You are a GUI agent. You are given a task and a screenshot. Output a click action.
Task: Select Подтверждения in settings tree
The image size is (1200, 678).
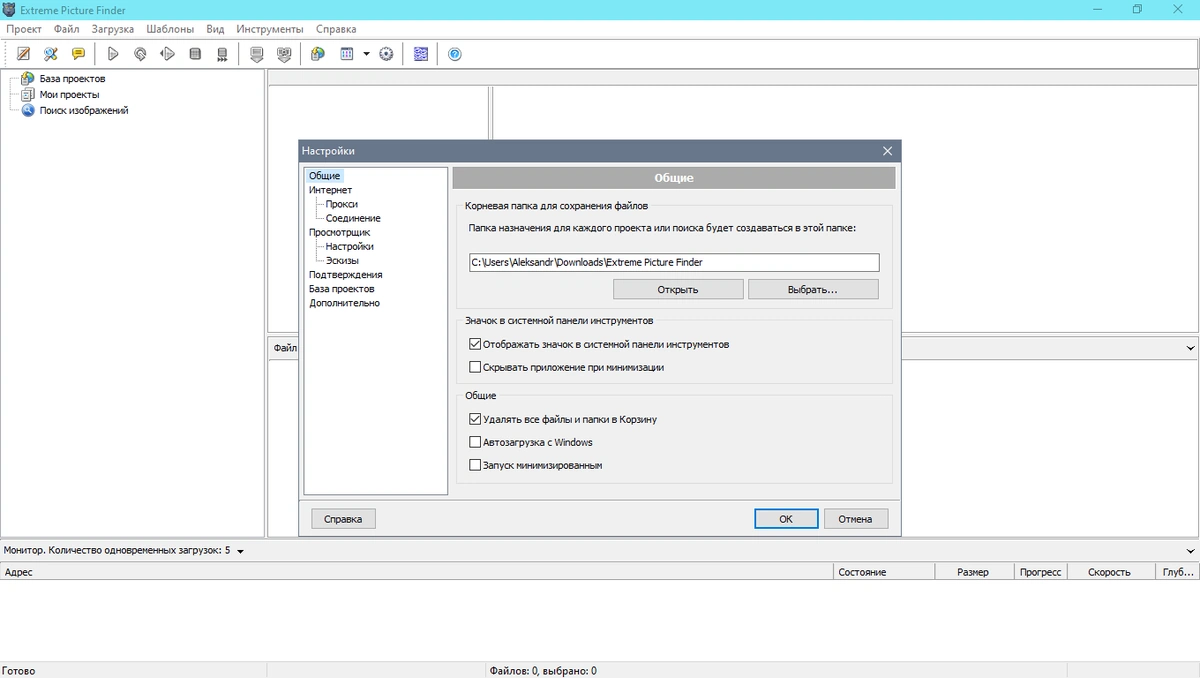[x=345, y=274]
